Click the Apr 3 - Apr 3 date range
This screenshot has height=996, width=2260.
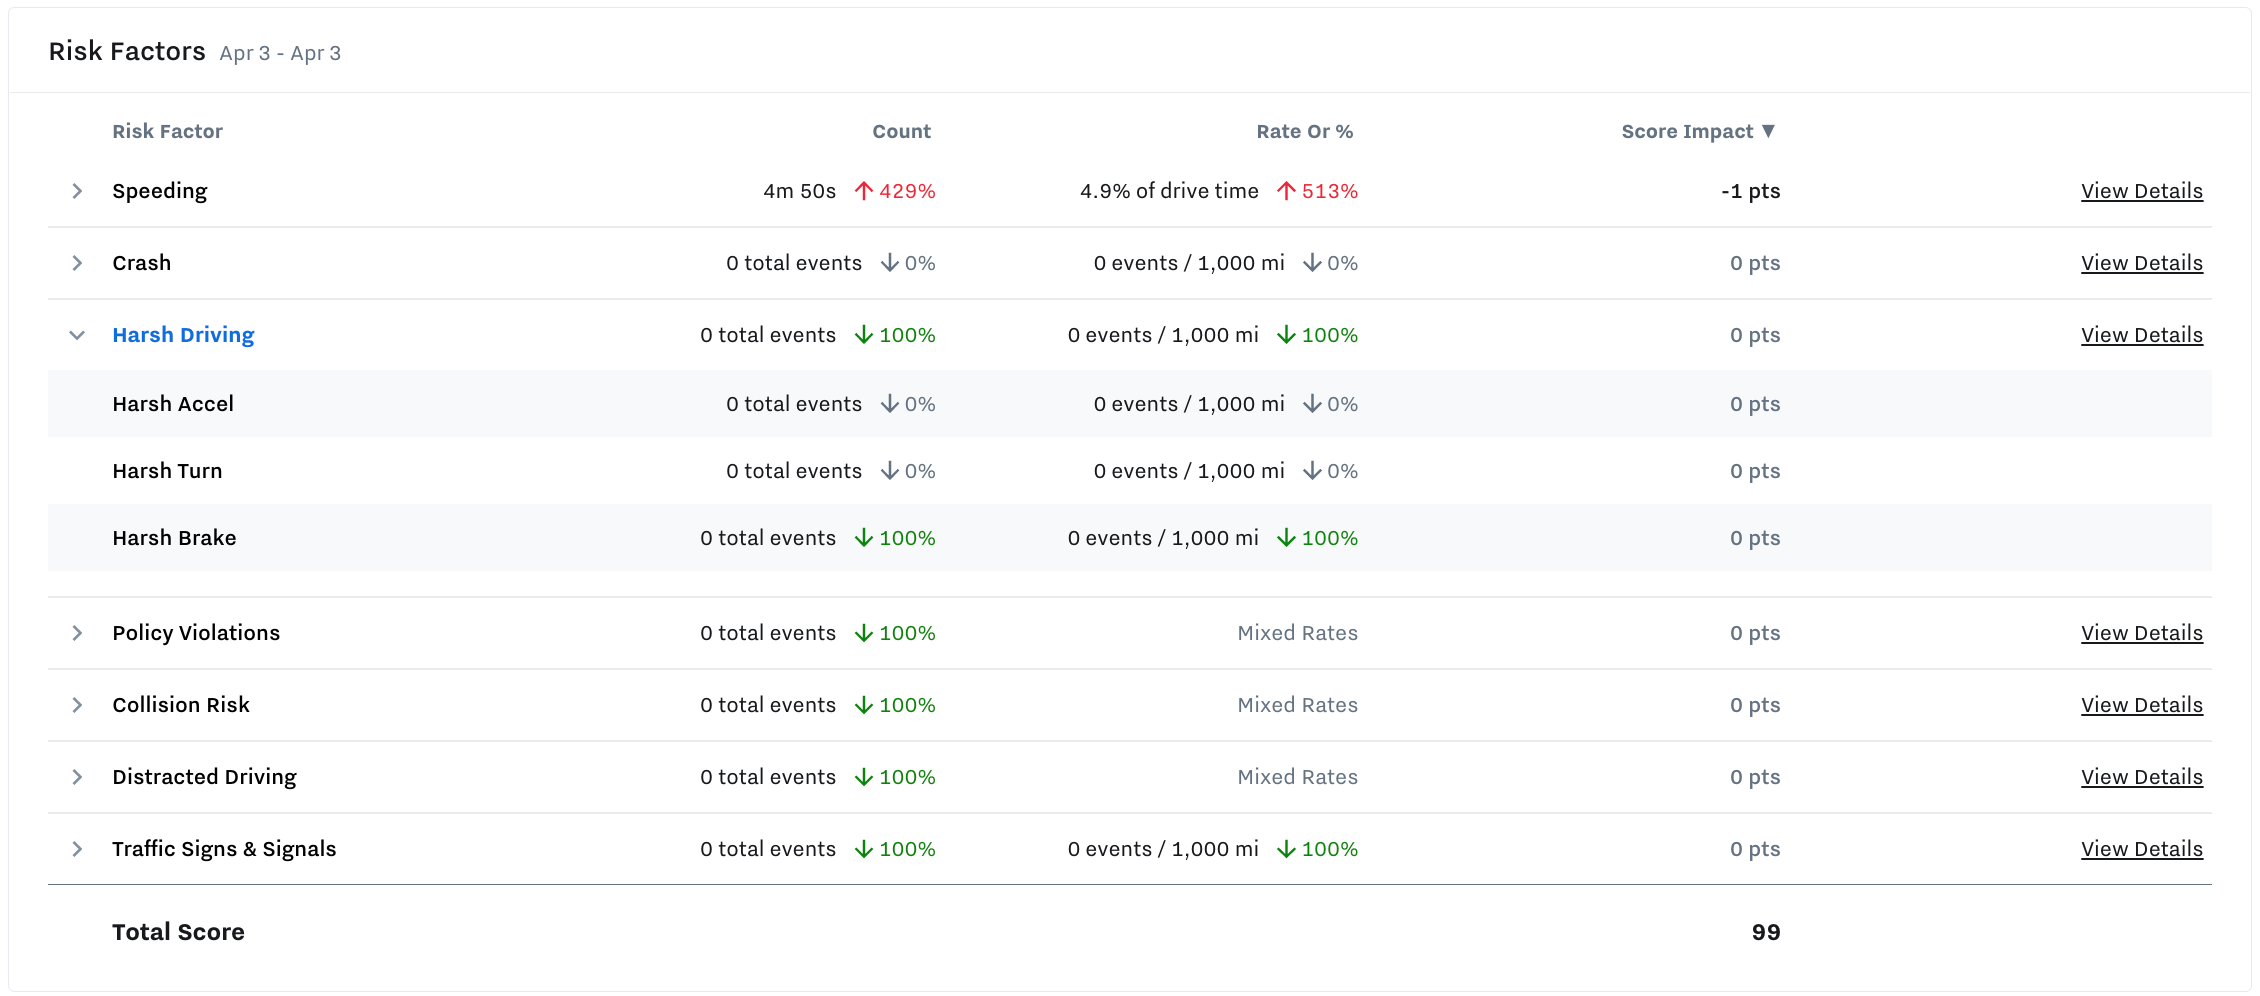(280, 53)
